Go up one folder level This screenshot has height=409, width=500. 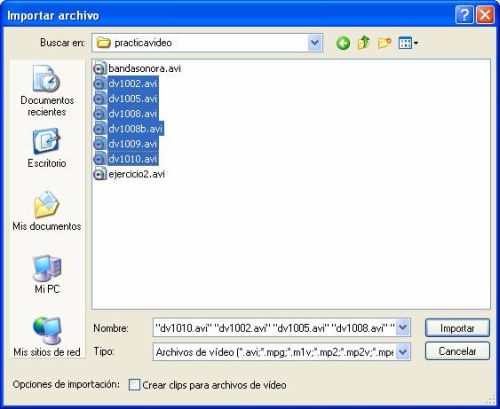(x=364, y=43)
